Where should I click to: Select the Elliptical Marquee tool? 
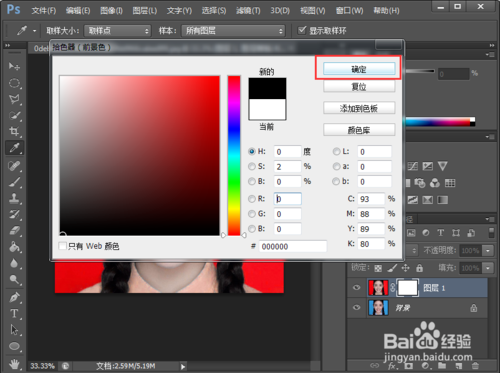pyautogui.click(x=14, y=83)
